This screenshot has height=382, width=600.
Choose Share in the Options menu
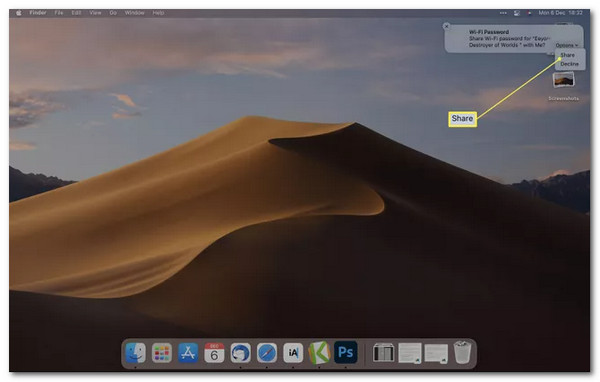tap(567, 55)
